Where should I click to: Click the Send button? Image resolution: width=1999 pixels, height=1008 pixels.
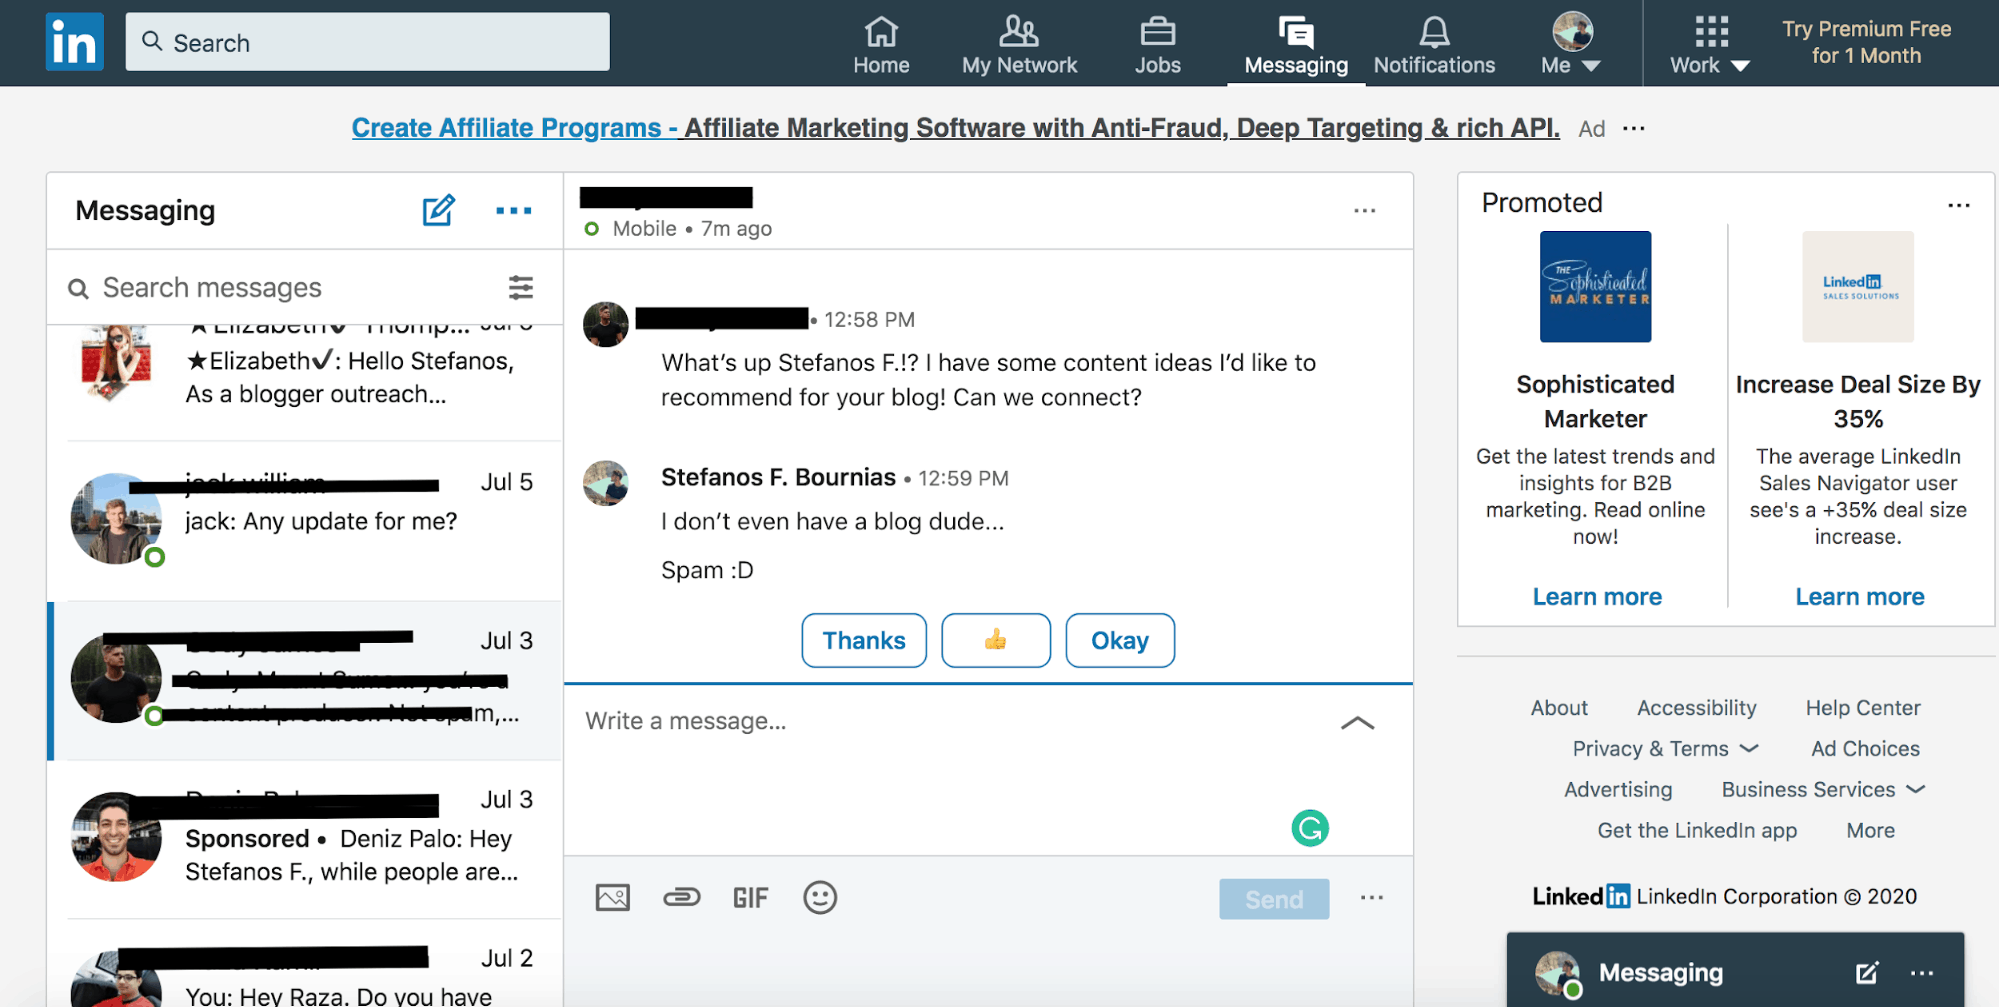coord(1274,899)
